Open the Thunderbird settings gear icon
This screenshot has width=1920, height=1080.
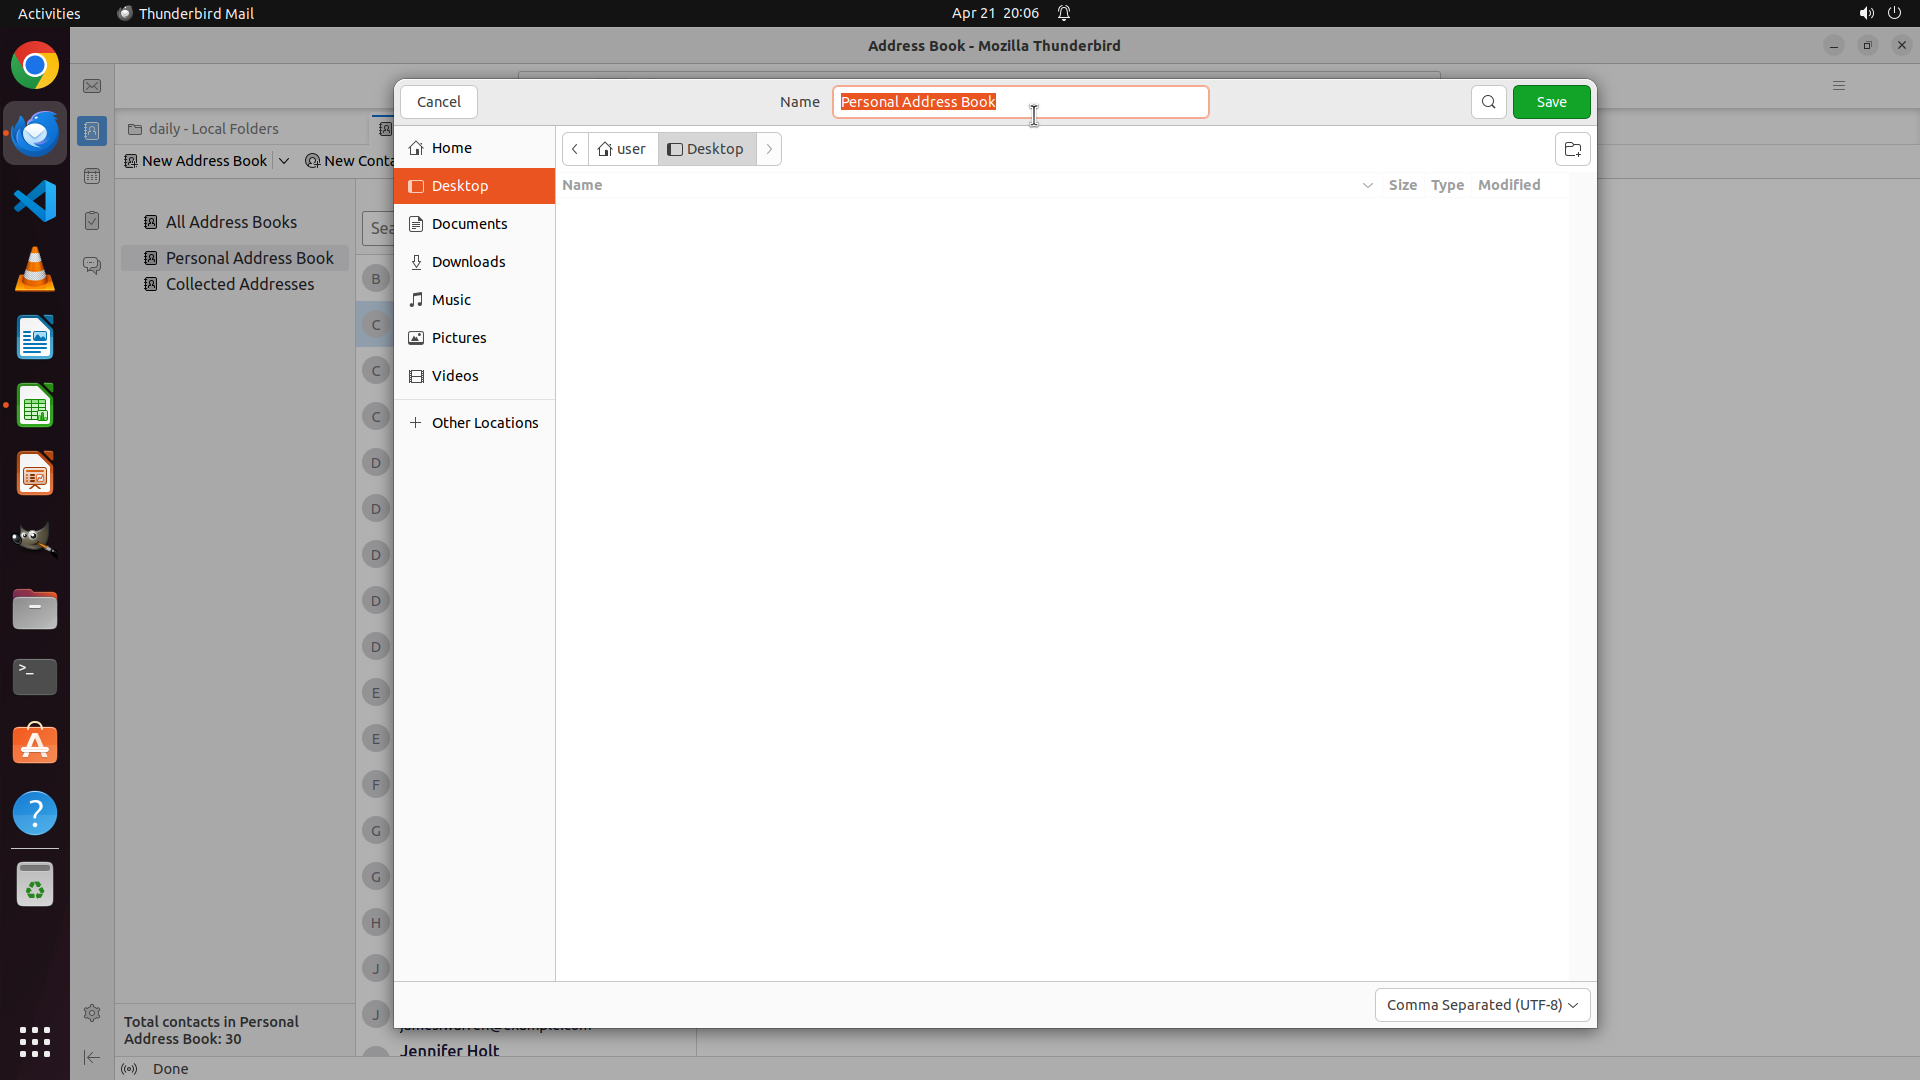click(x=92, y=1013)
